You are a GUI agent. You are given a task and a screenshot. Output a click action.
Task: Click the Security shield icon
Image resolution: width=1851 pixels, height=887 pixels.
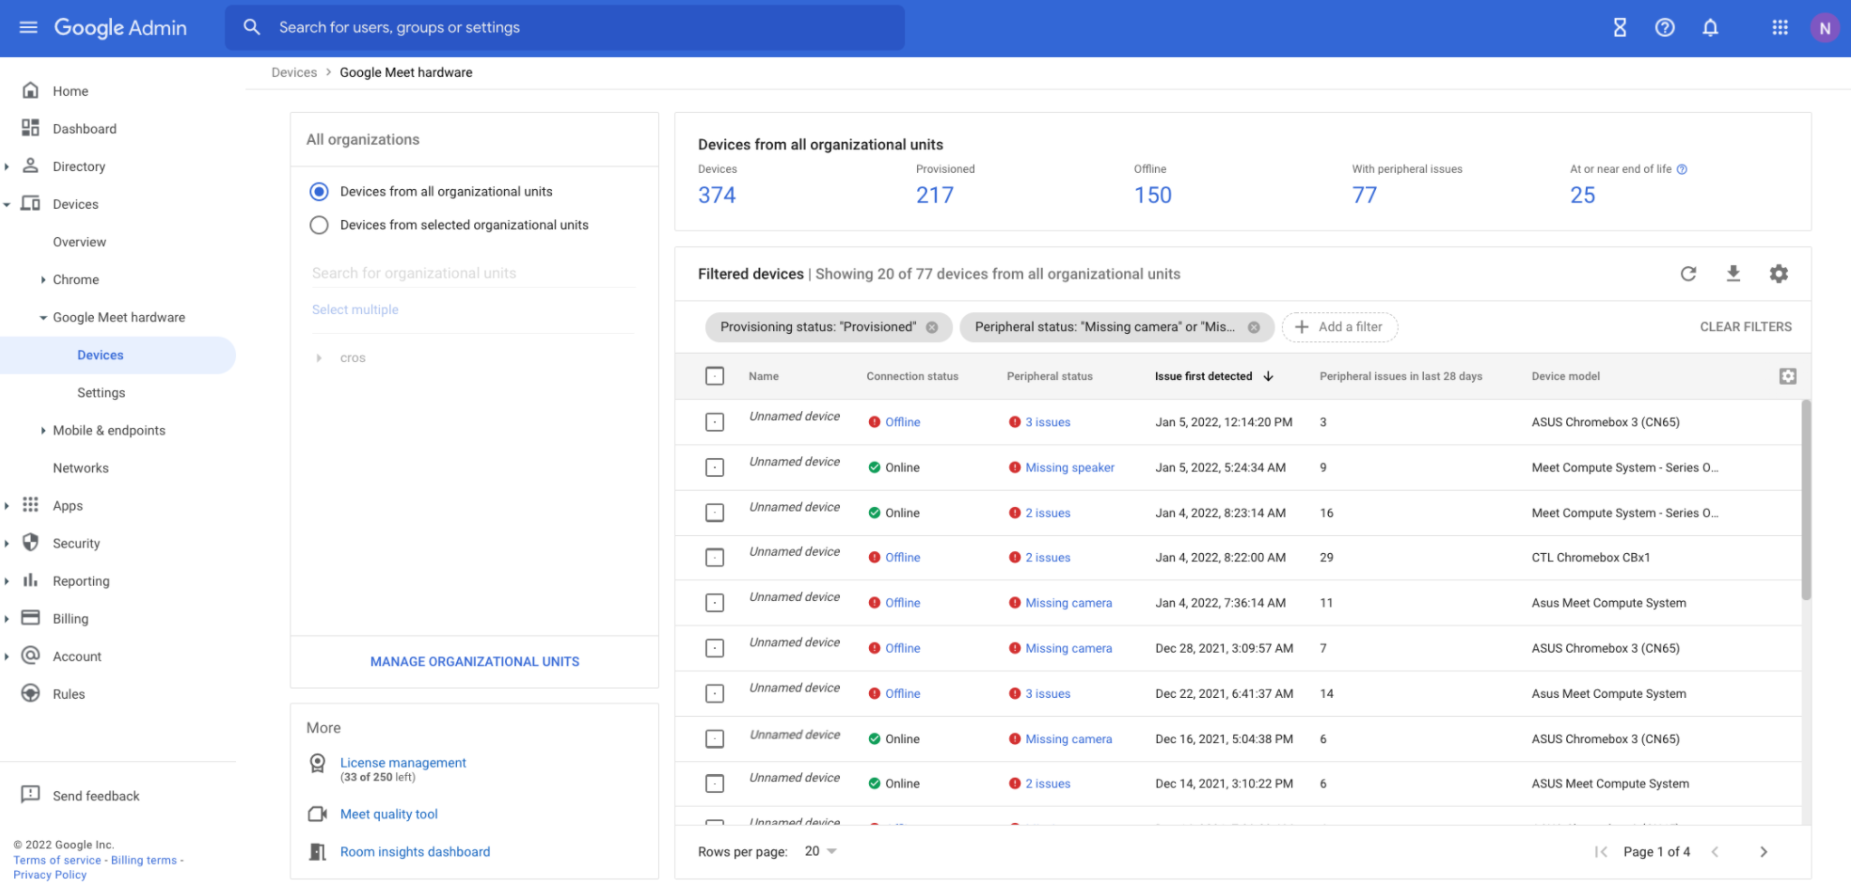pyautogui.click(x=31, y=543)
